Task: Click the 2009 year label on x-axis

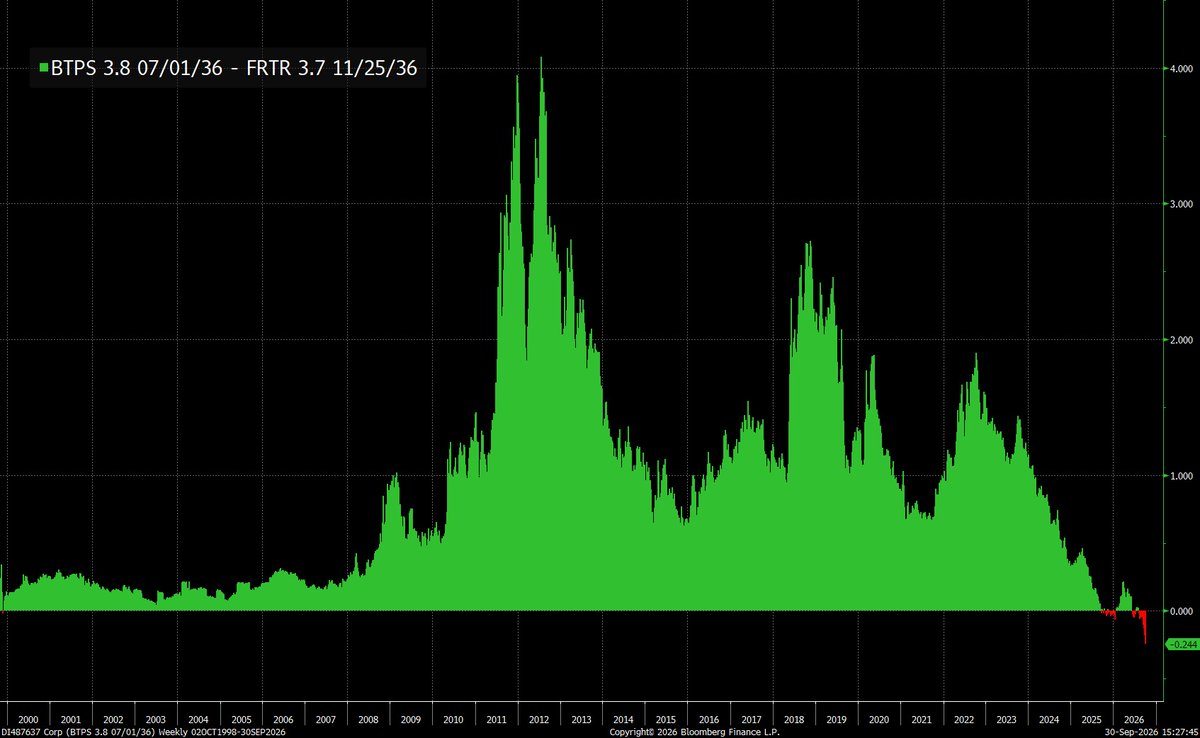Action: point(411,719)
